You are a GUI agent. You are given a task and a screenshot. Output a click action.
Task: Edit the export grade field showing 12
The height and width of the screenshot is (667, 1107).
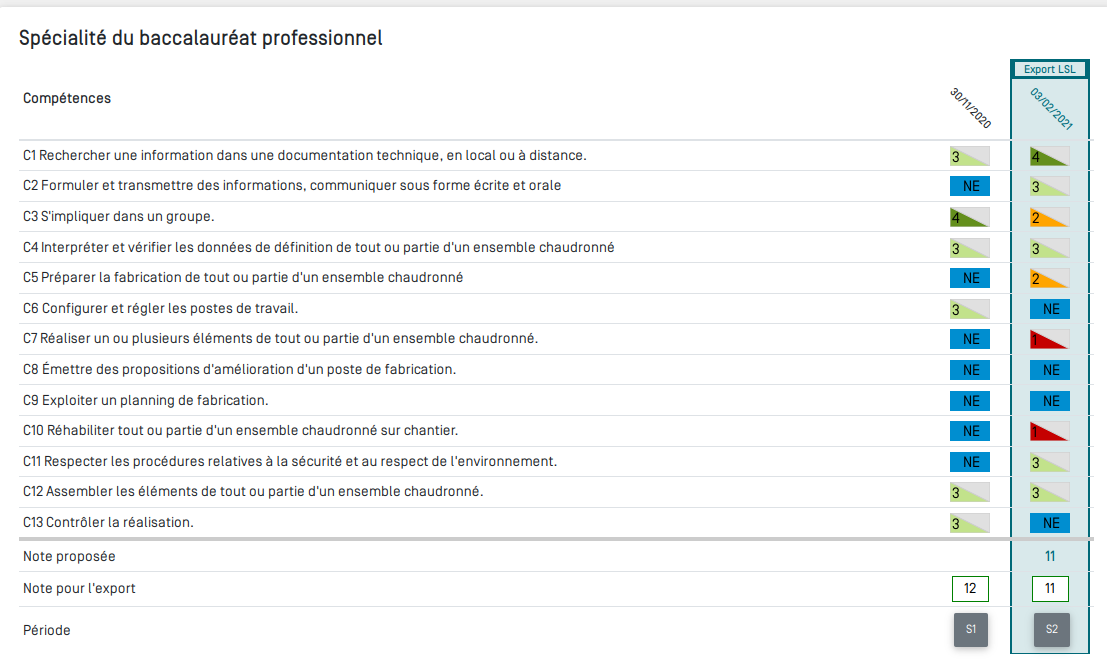[970, 589]
